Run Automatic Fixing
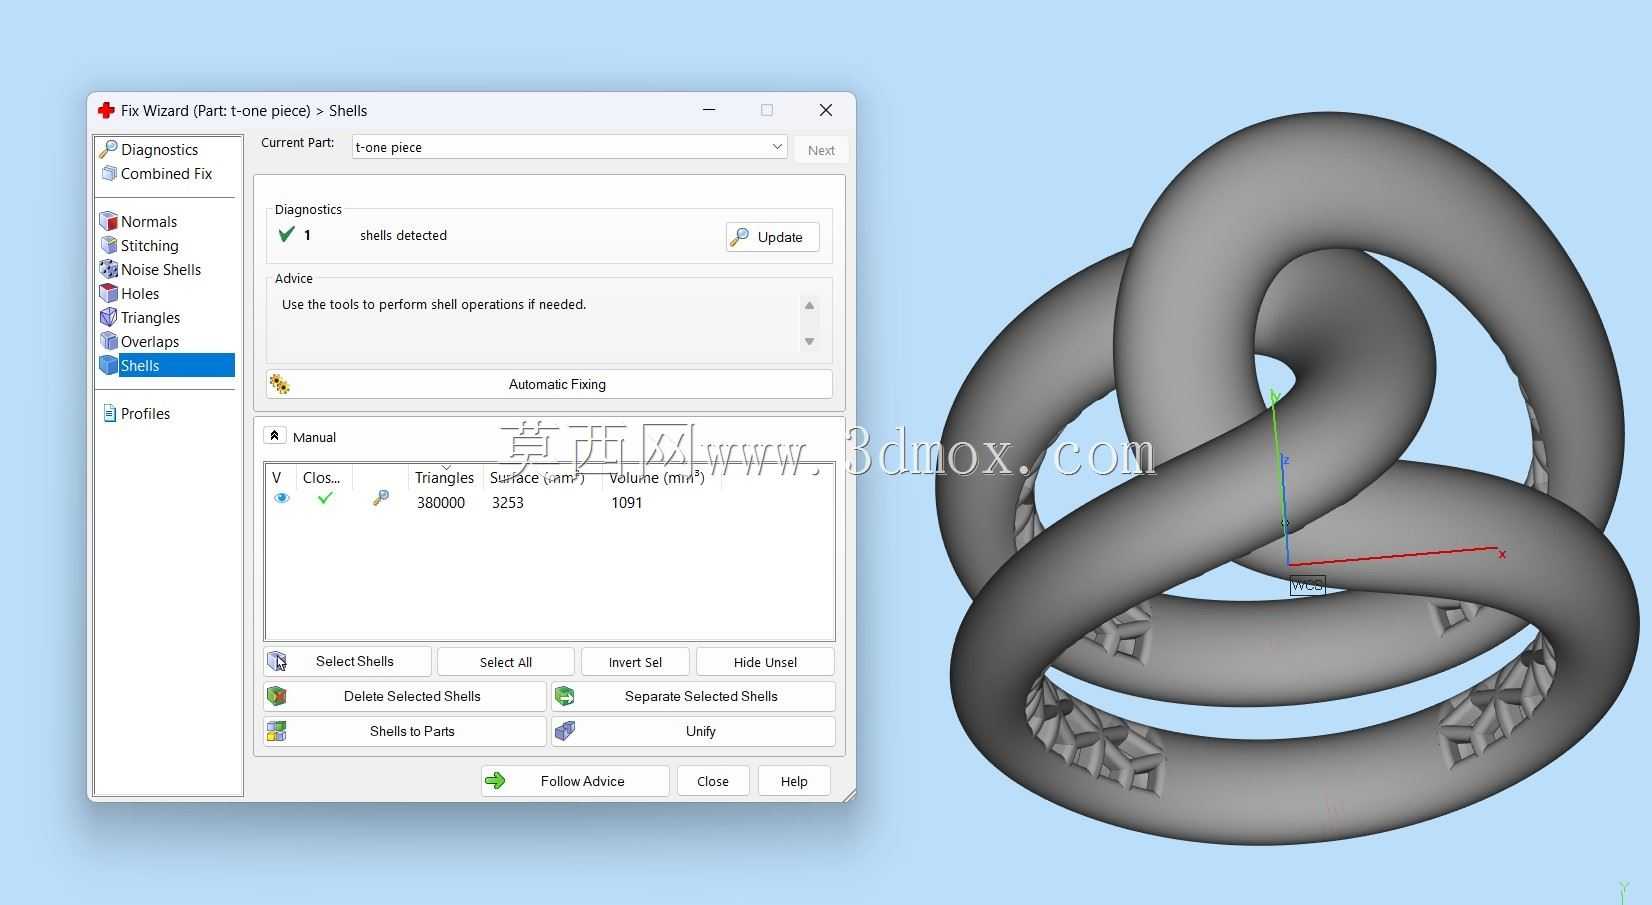1652x905 pixels. [549, 384]
